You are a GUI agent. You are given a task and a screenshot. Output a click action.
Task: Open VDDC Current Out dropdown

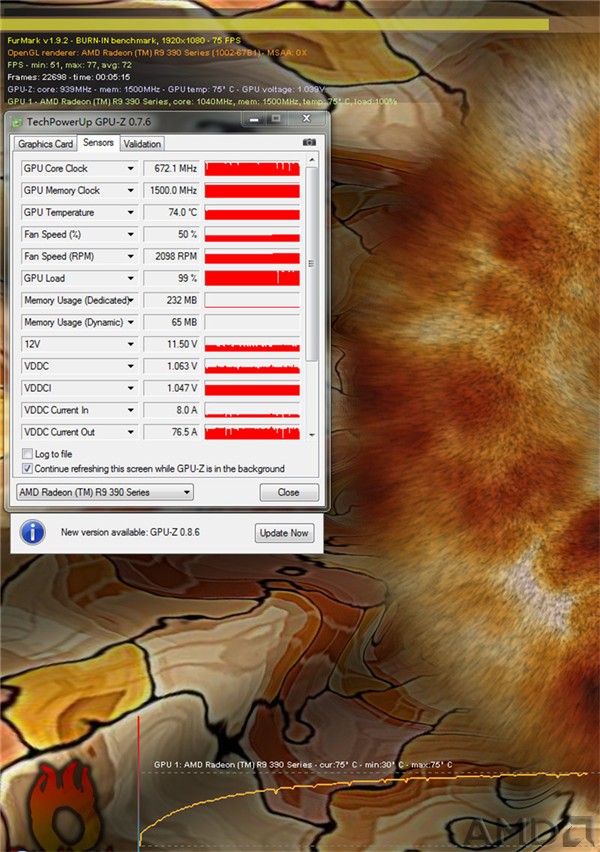point(130,432)
